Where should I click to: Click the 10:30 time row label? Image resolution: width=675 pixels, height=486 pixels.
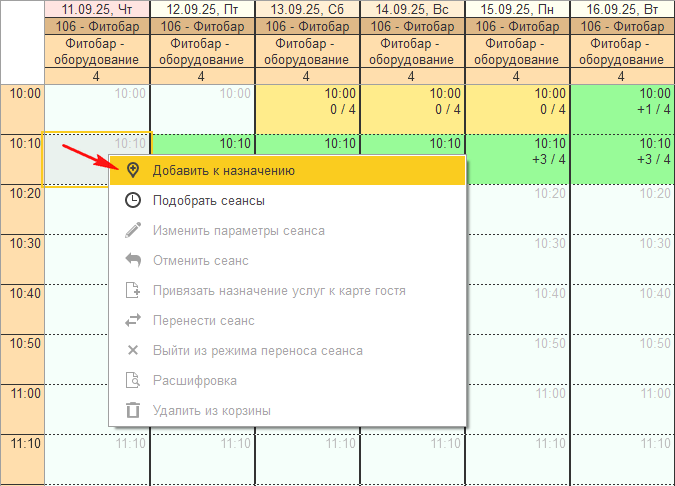click(x=23, y=259)
